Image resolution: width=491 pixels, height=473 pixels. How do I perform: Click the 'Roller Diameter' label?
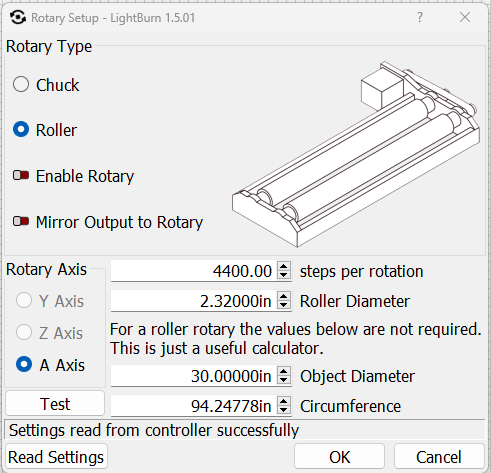point(355,301)
